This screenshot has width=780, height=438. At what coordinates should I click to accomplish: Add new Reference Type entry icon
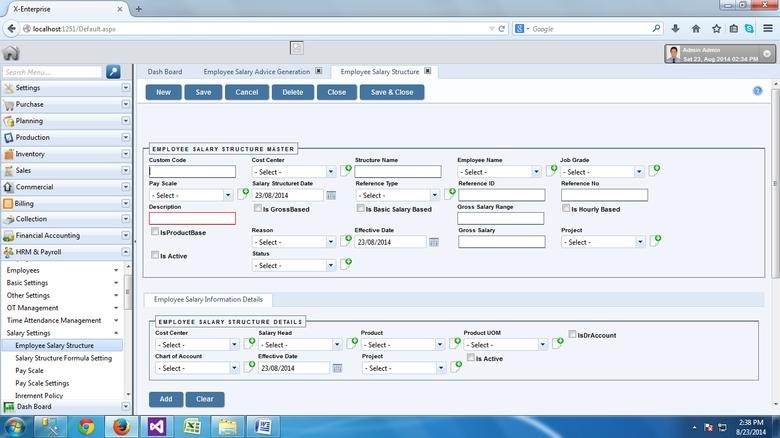450,194
